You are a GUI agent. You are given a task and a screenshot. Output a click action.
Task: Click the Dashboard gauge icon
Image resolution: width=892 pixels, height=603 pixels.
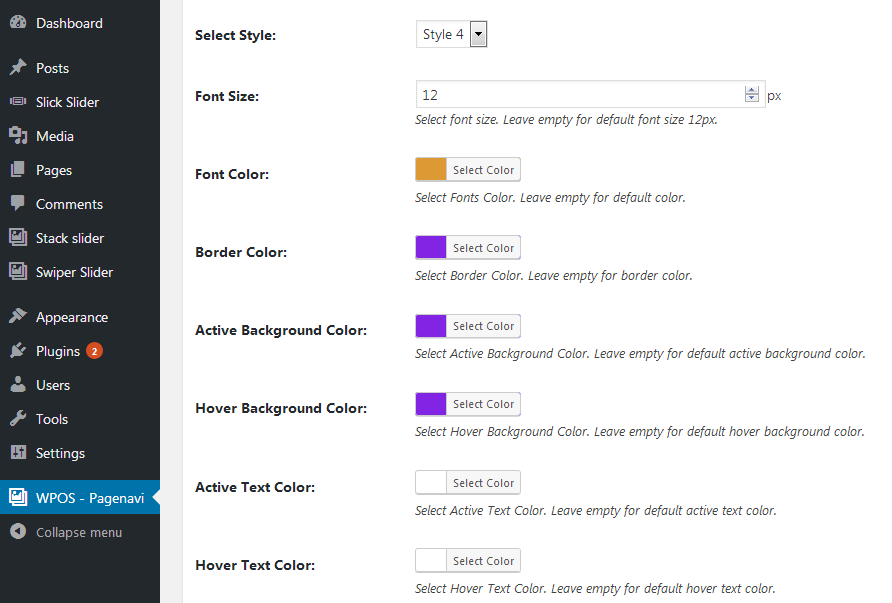pyautogui.click(x=18, y=23)
